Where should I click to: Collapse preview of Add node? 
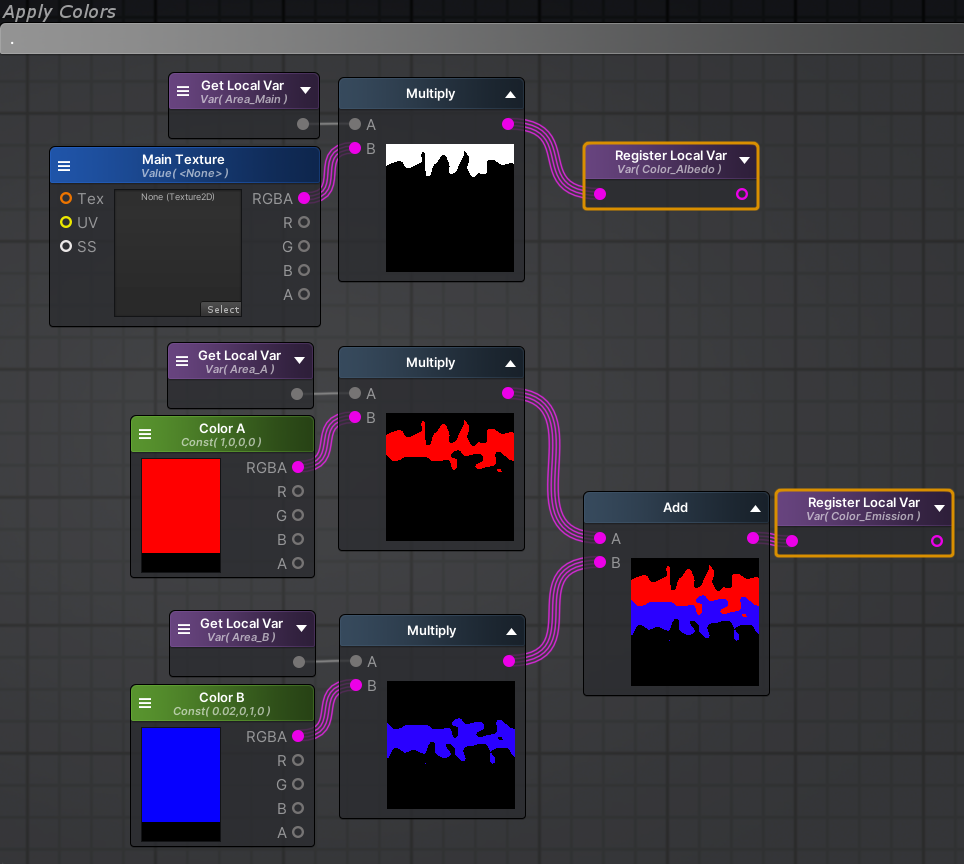click(756, 509)
